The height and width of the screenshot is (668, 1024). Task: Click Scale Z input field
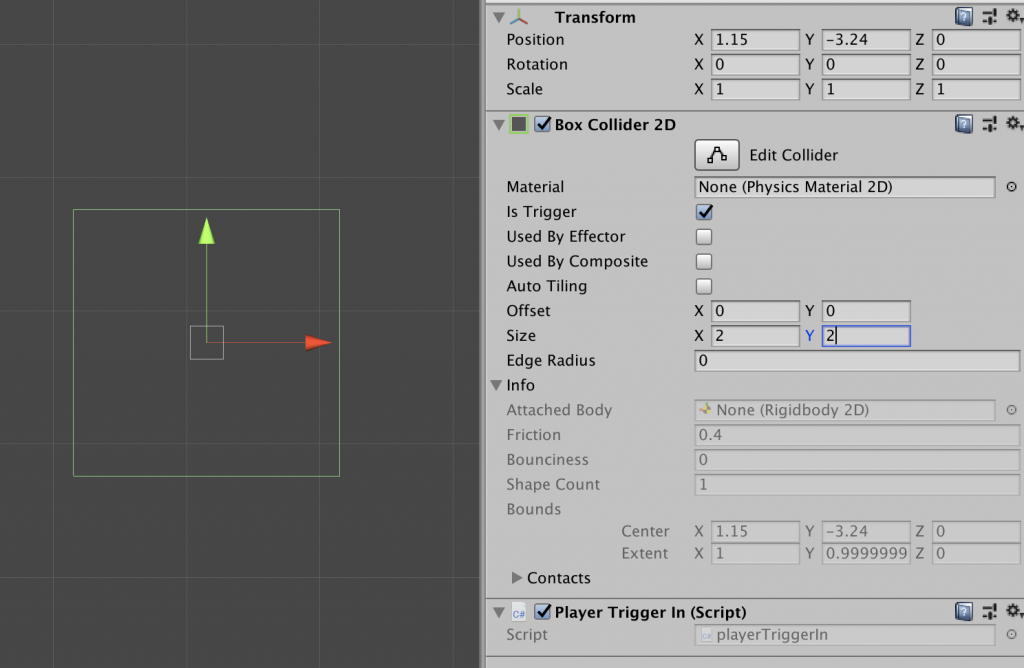[976, 89]
